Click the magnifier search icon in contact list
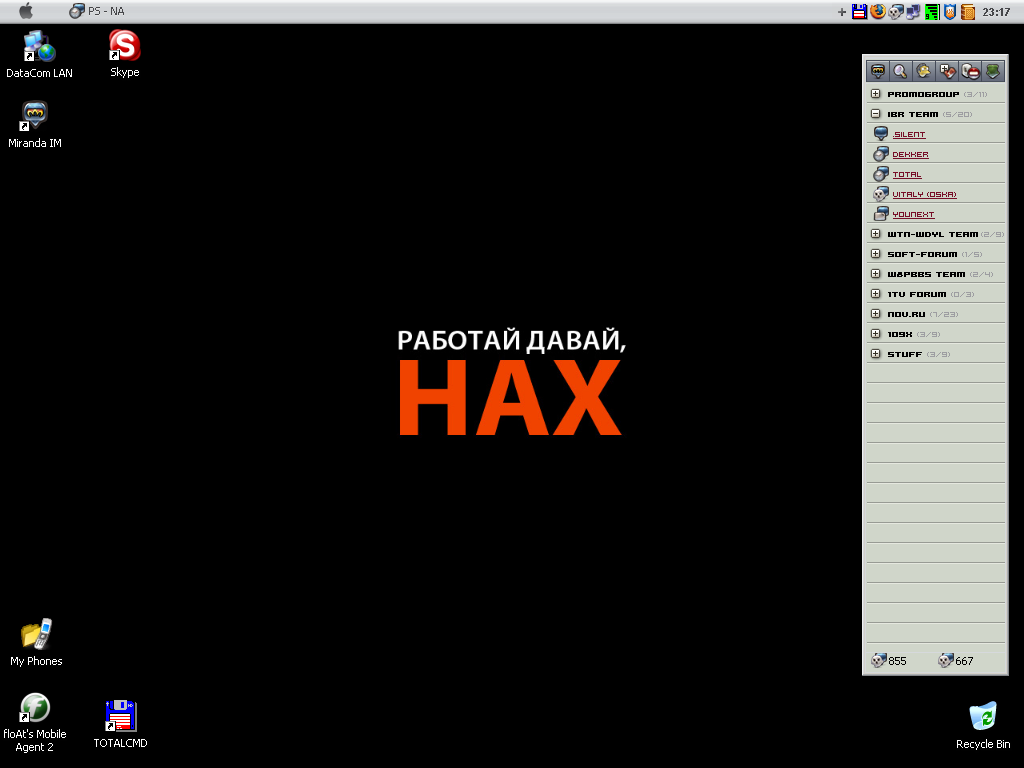 pos(900,71)
